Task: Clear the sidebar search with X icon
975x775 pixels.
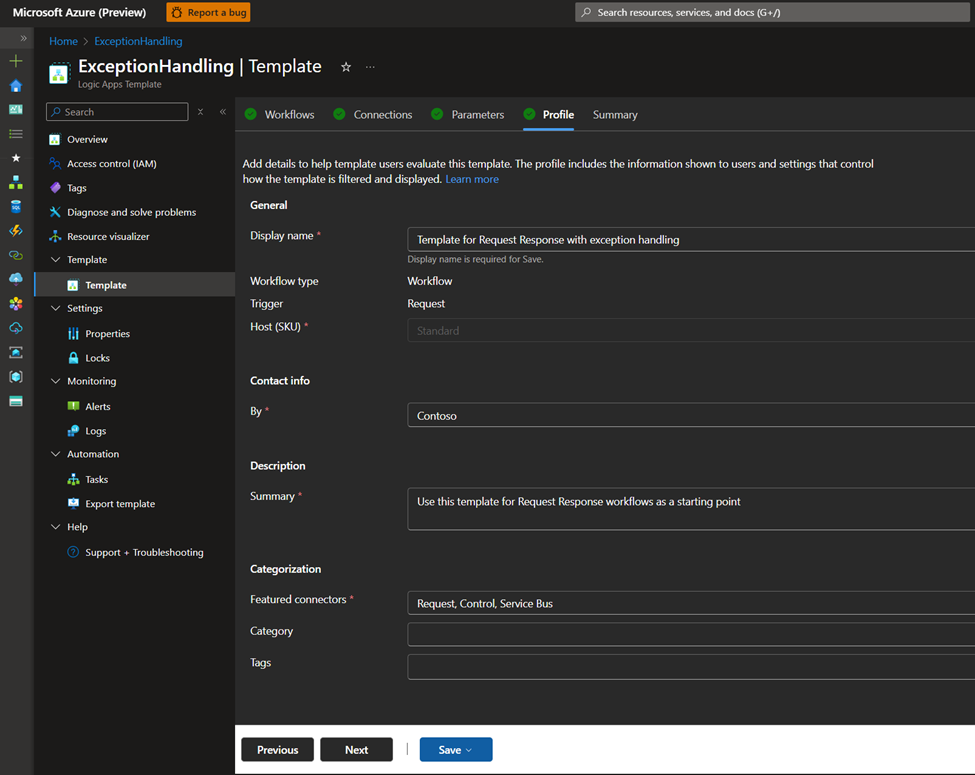Action: point(200,112)
